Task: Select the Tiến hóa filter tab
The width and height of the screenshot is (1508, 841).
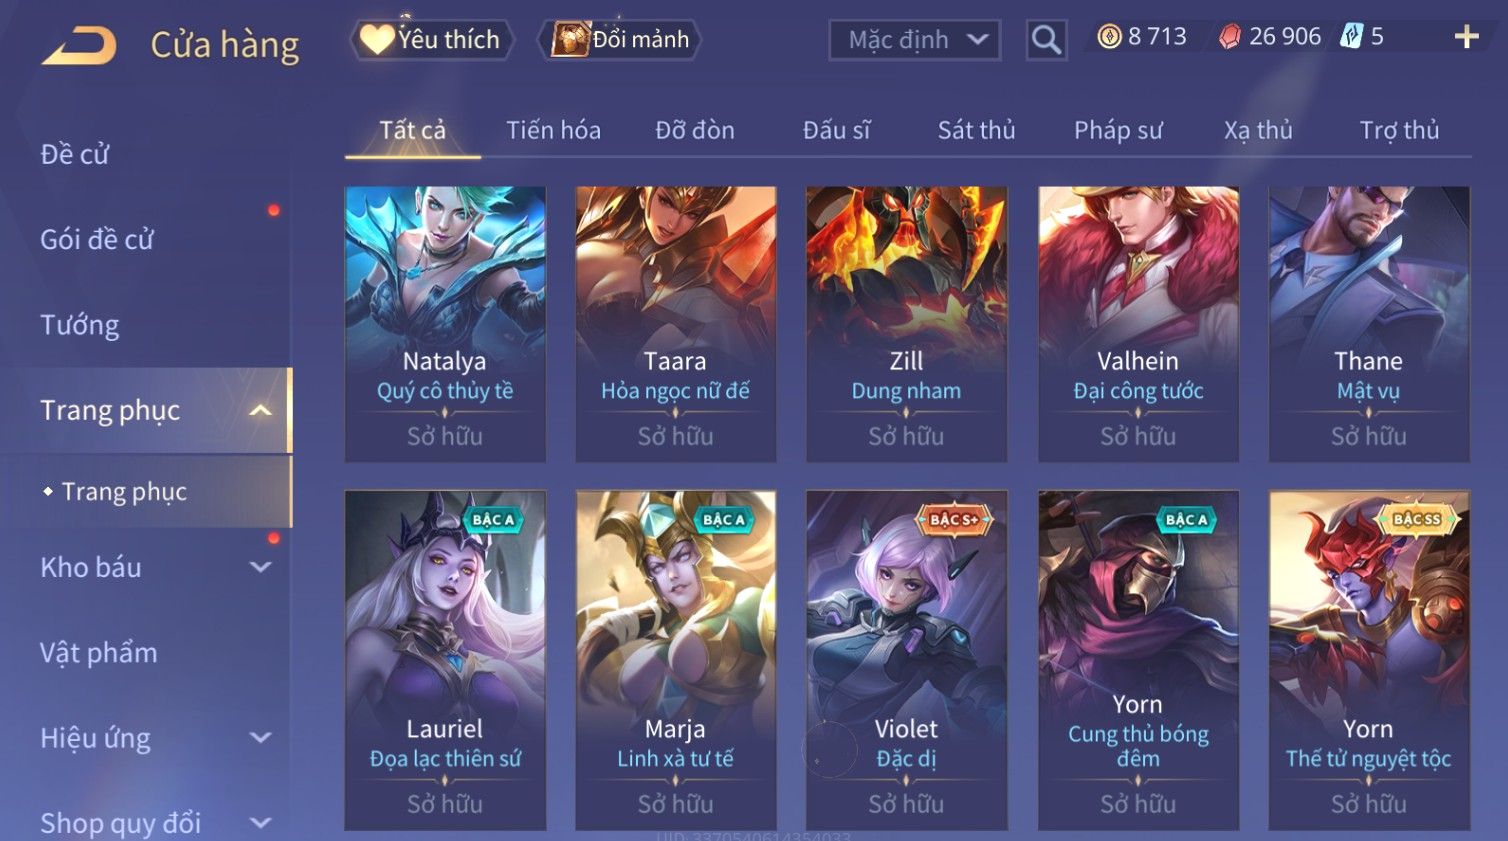Action: tap(553, 130)
